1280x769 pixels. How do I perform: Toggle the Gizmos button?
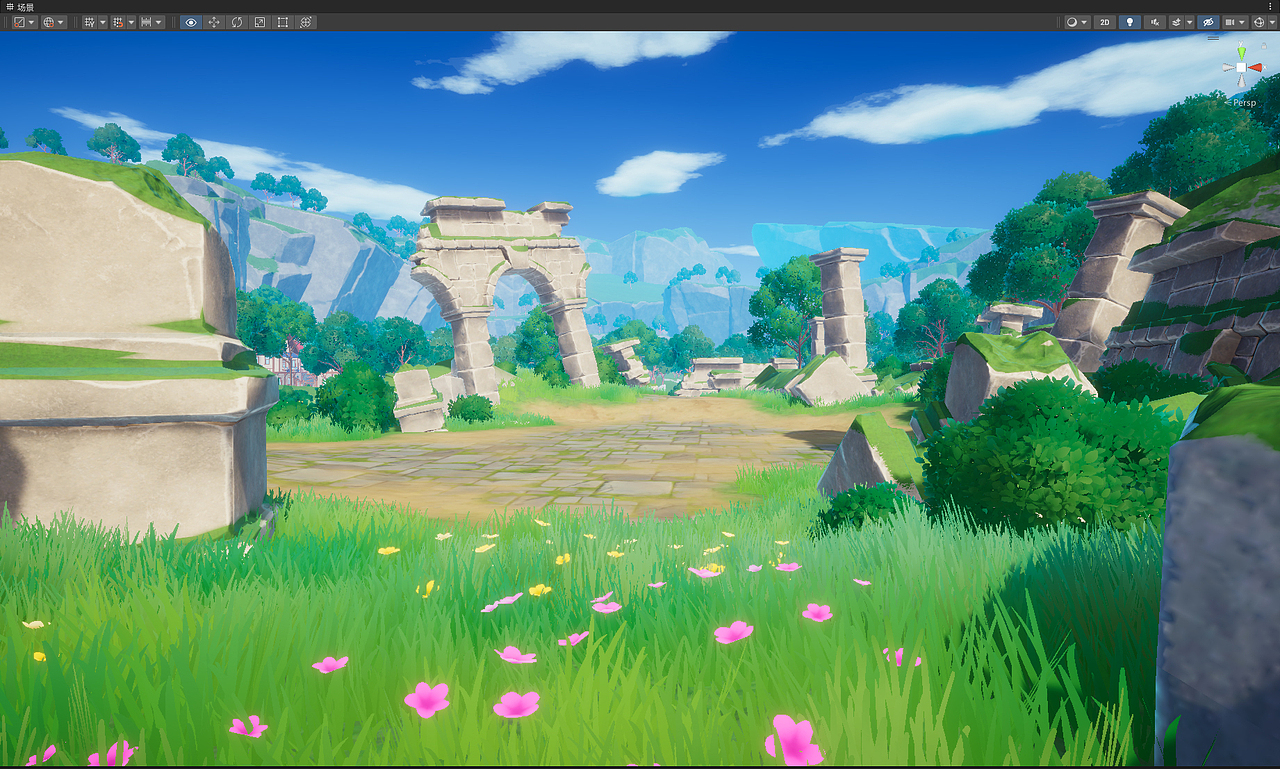click(x=1259, y=22)
